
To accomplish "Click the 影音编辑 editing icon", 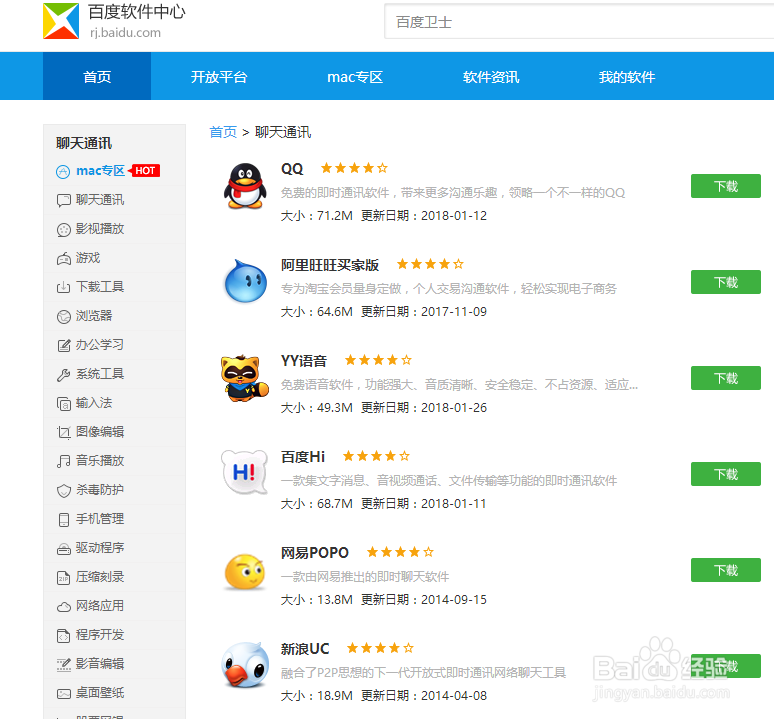I will [x=64, y=665].
